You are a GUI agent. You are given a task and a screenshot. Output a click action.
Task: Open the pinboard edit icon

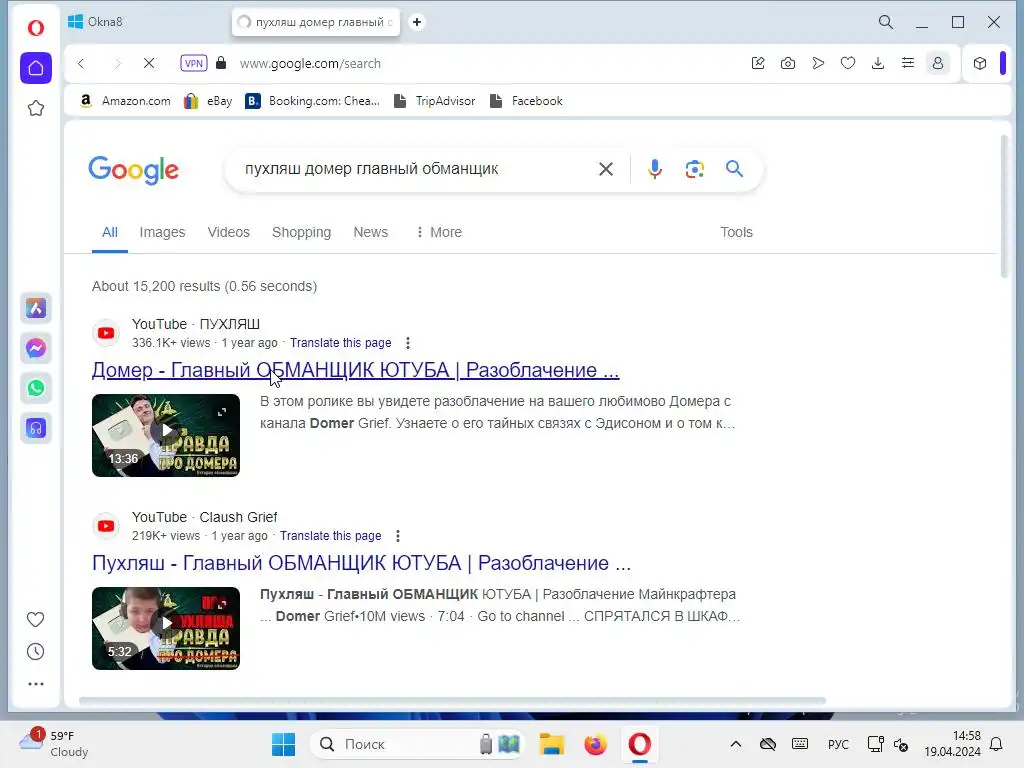758,63
